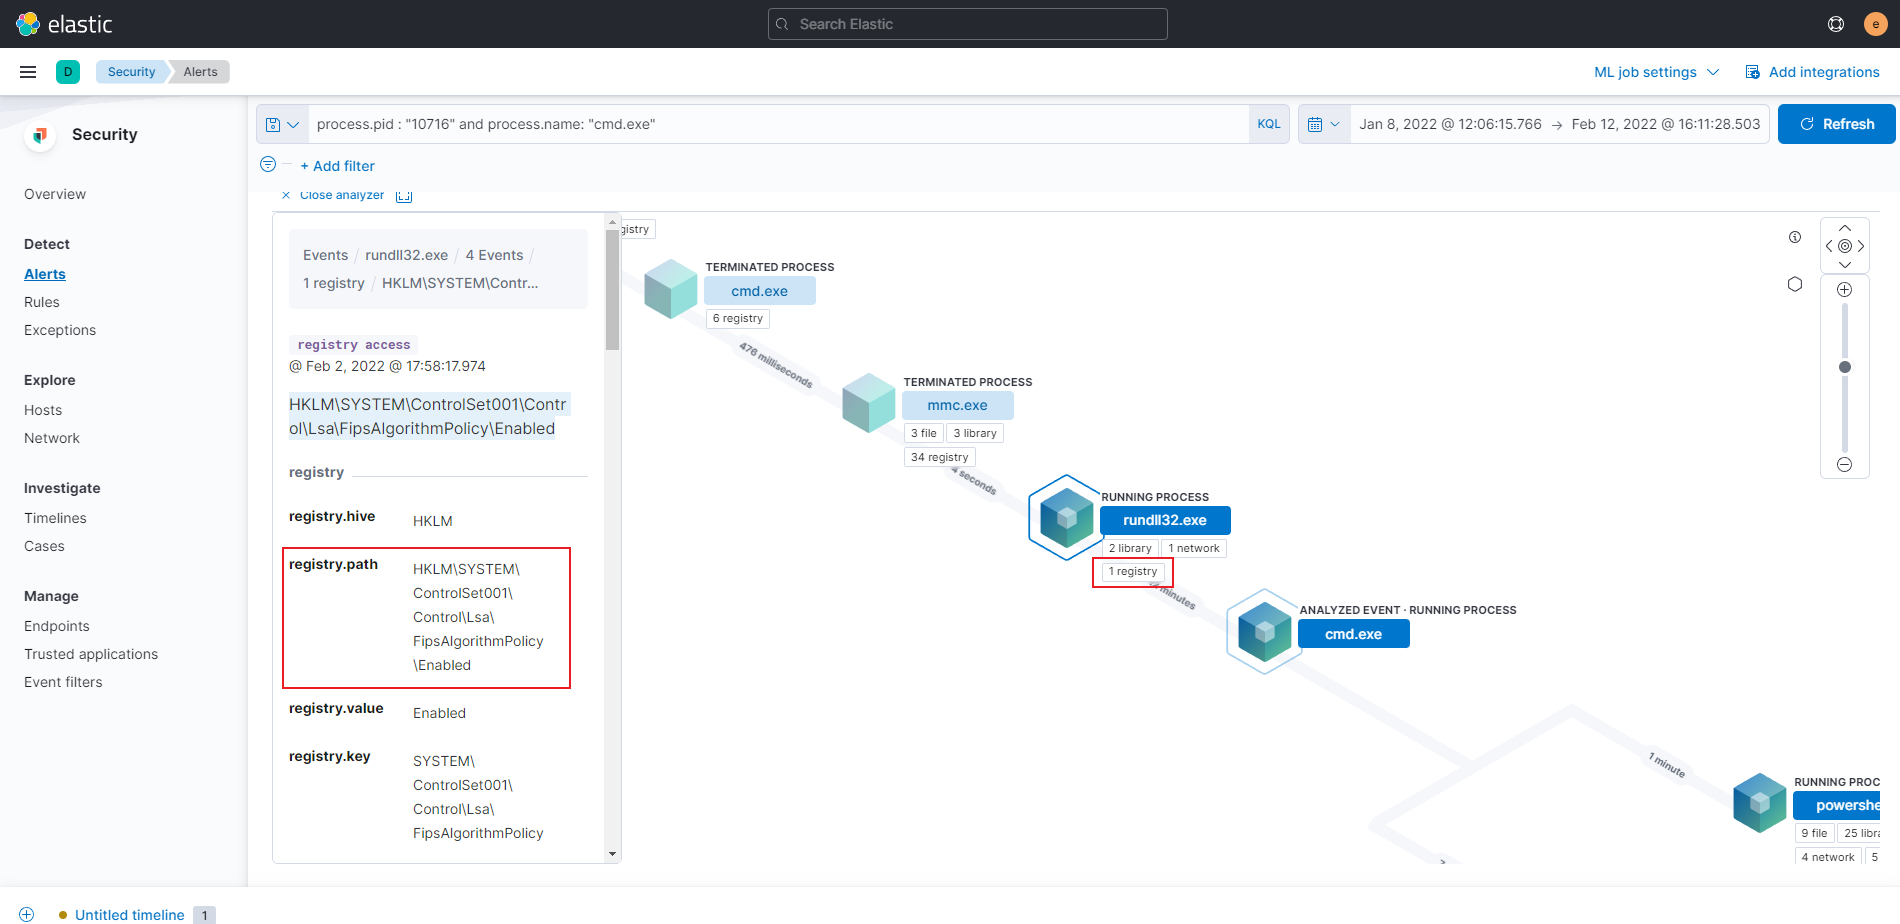
Task: Open the filter options menu icon
Action: (x=268, y=165)
